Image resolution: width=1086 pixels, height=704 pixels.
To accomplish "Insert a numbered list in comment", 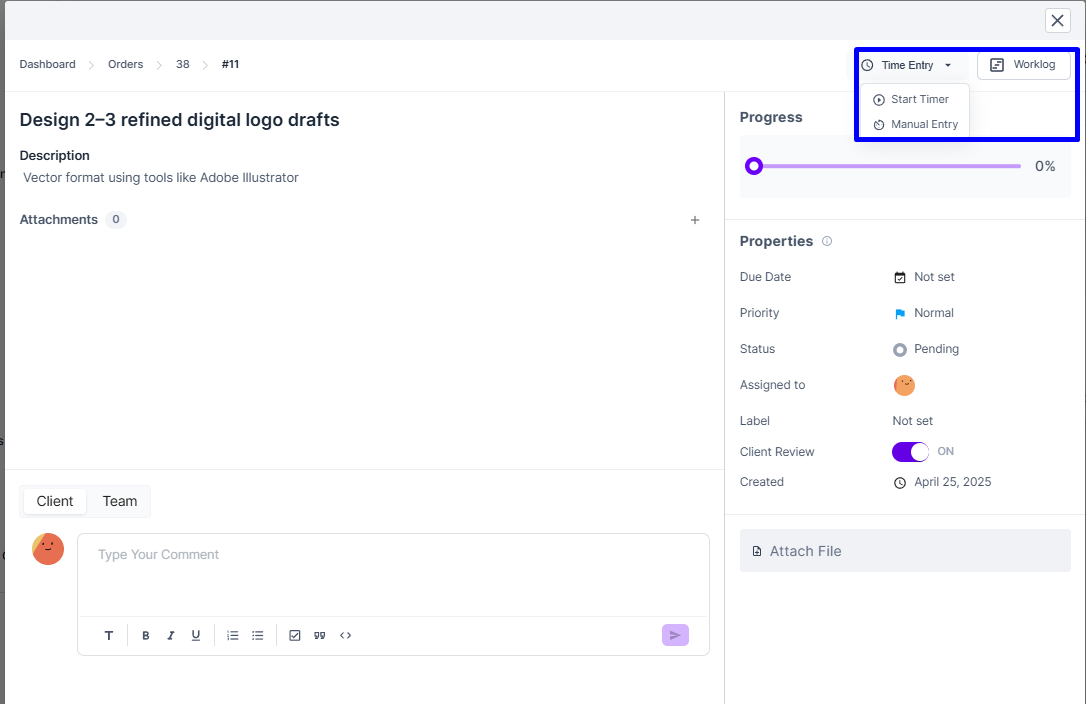I will 233,636.
